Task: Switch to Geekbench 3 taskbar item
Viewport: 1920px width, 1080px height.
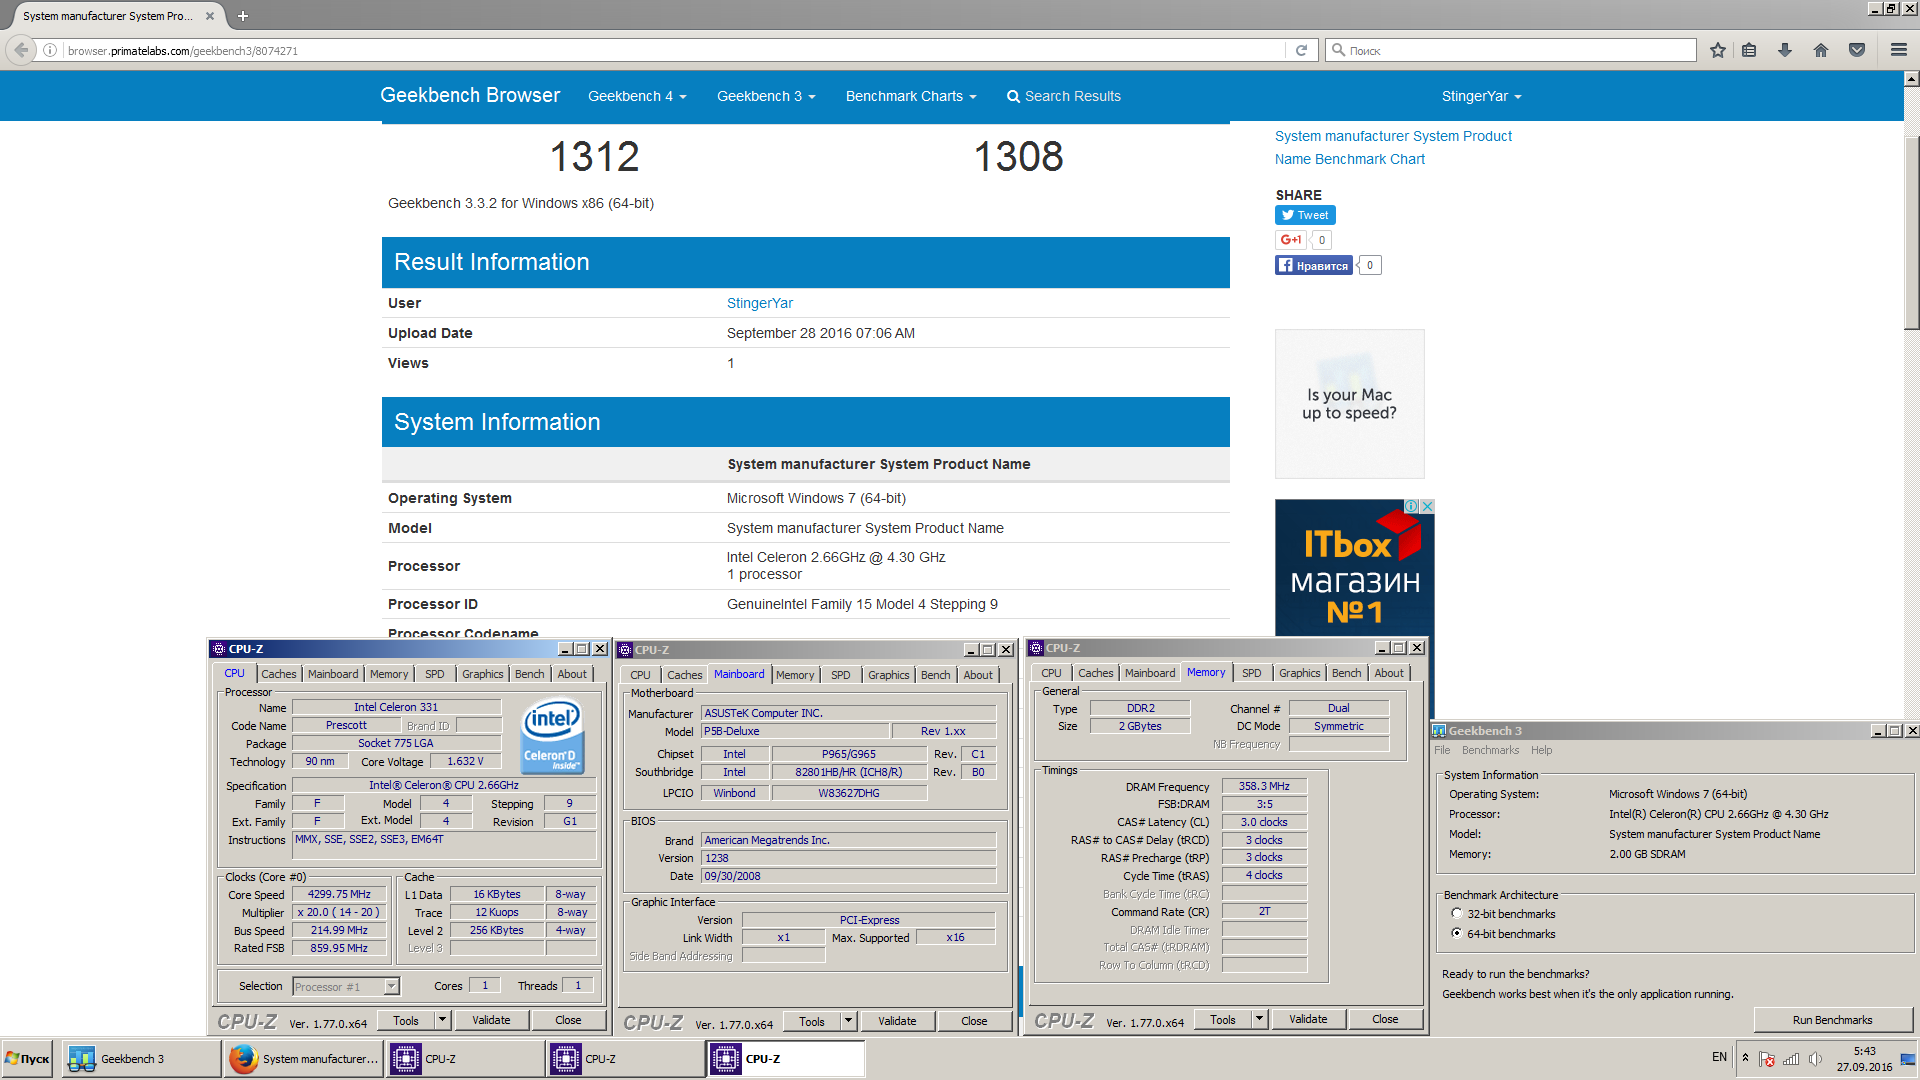Action: (x=142, y=1059)
